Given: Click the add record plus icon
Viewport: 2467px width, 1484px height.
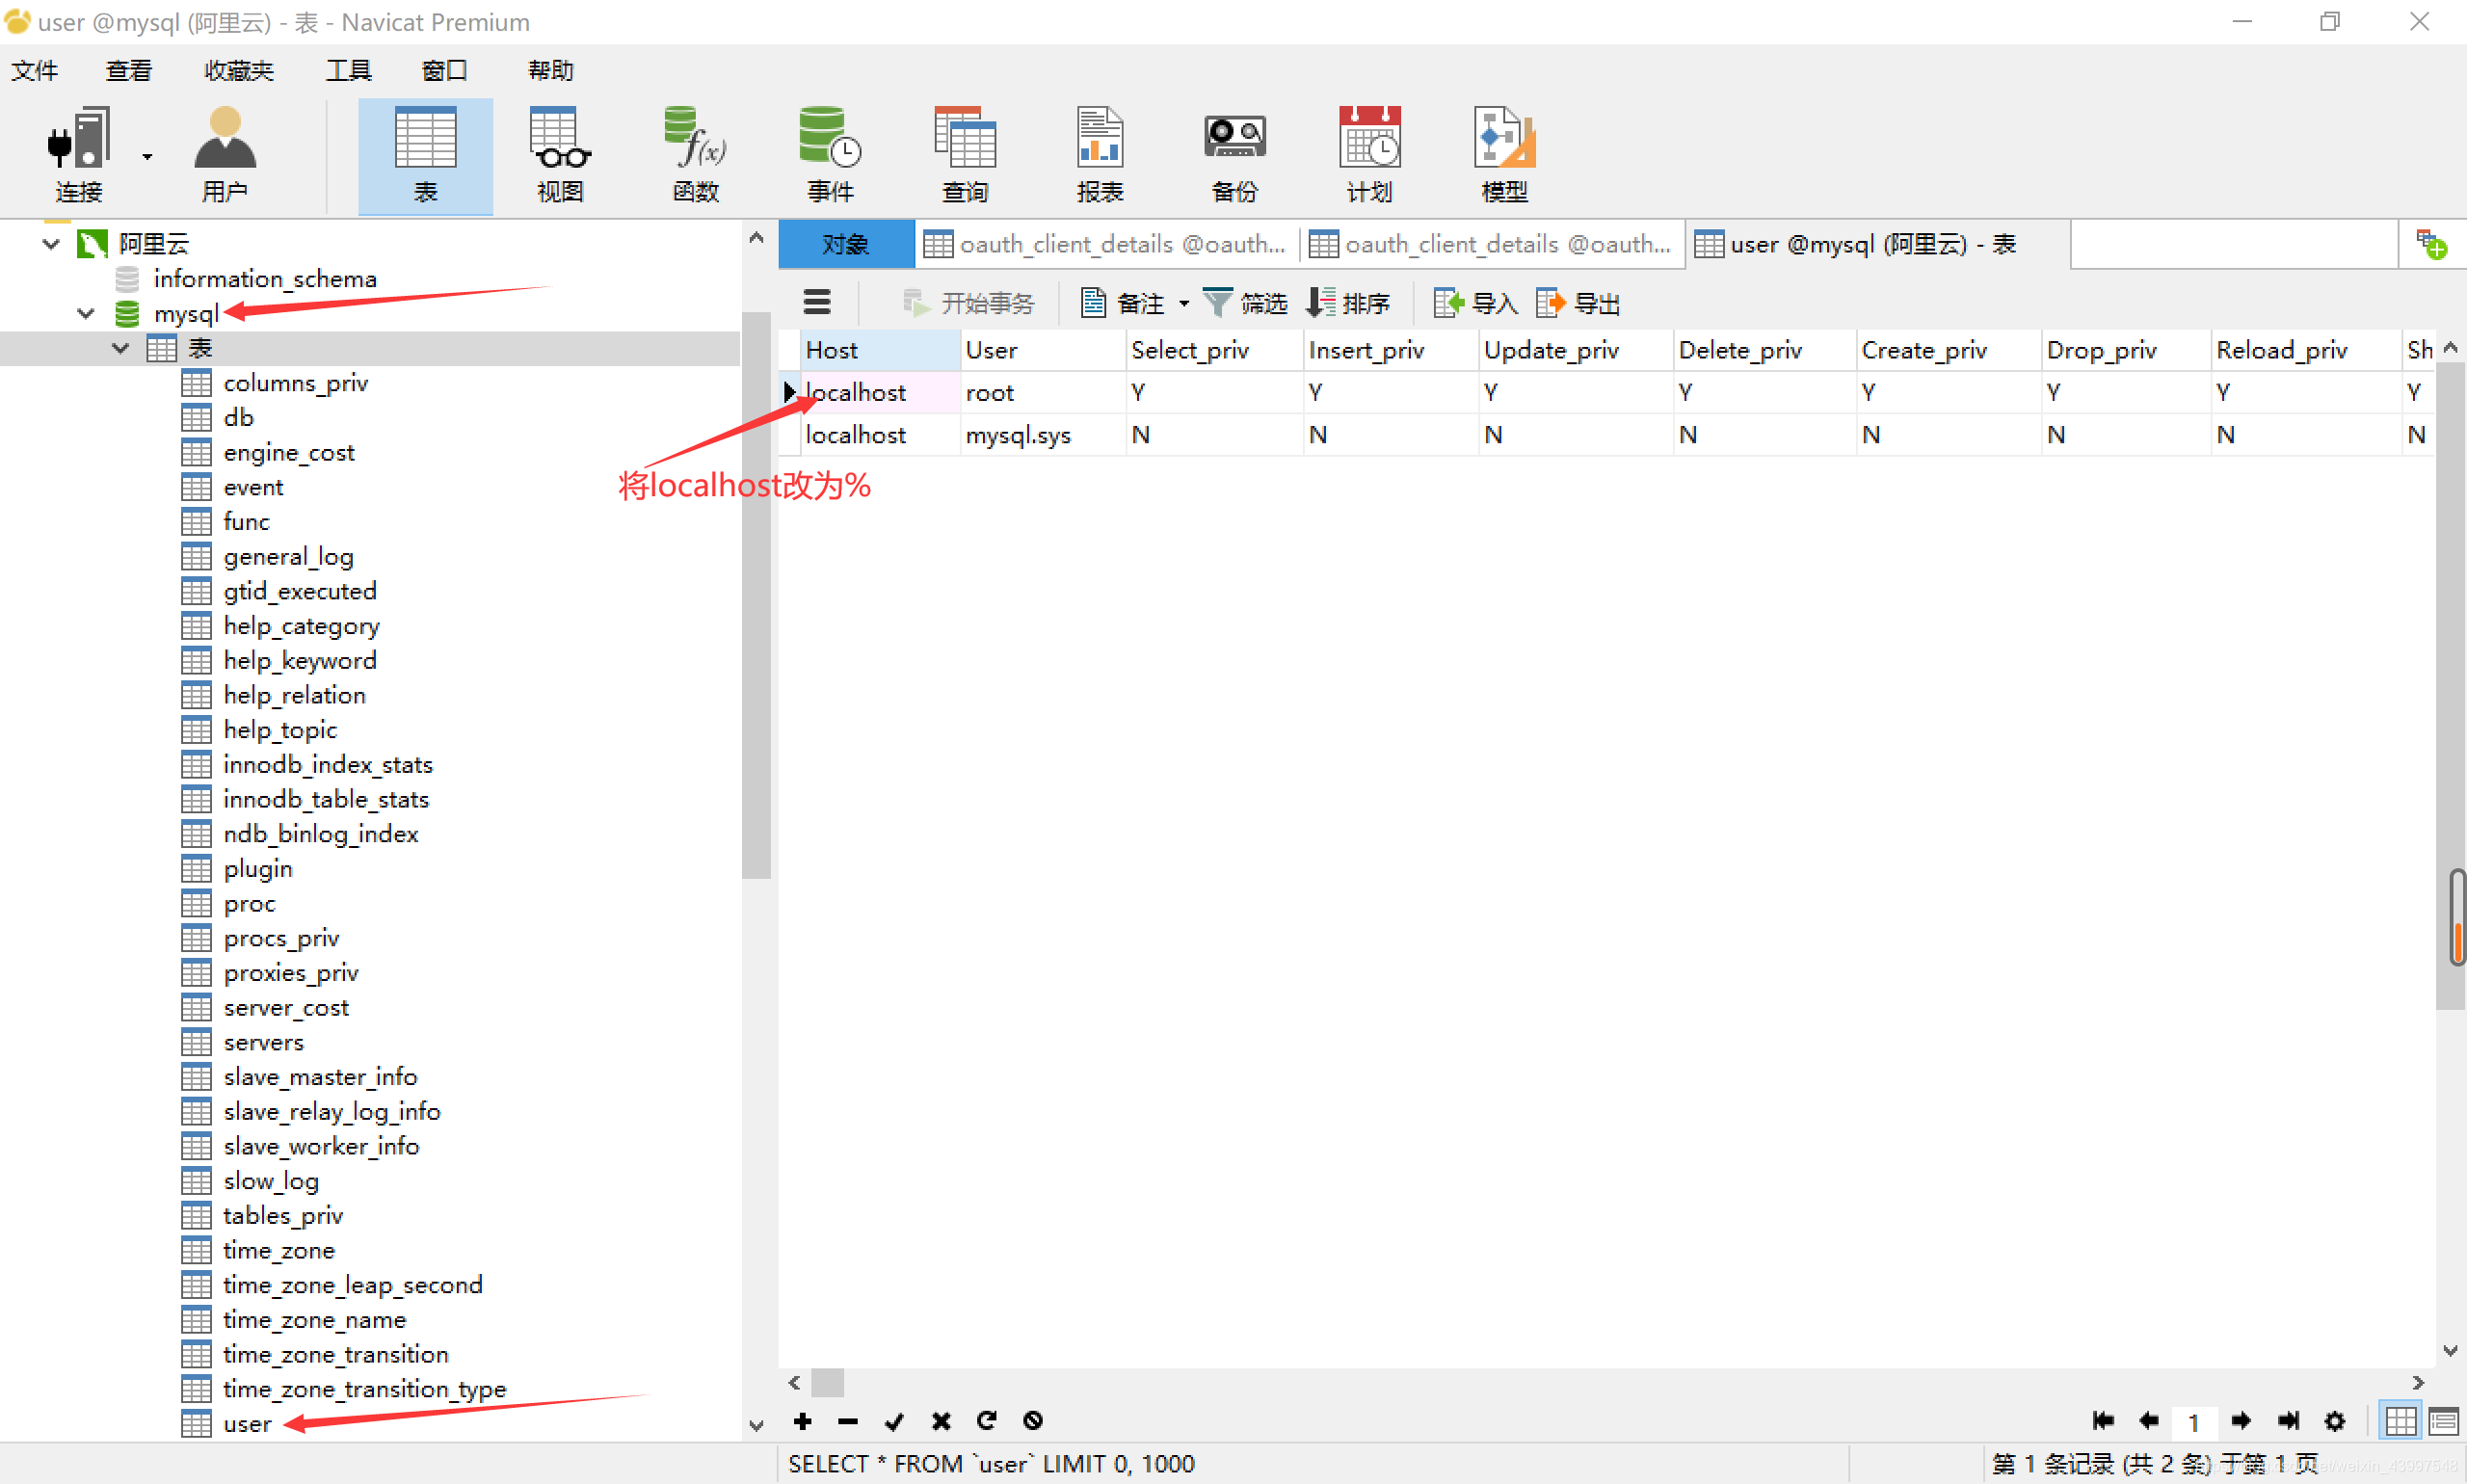Looking at the screenshot, I should 802,1421.
